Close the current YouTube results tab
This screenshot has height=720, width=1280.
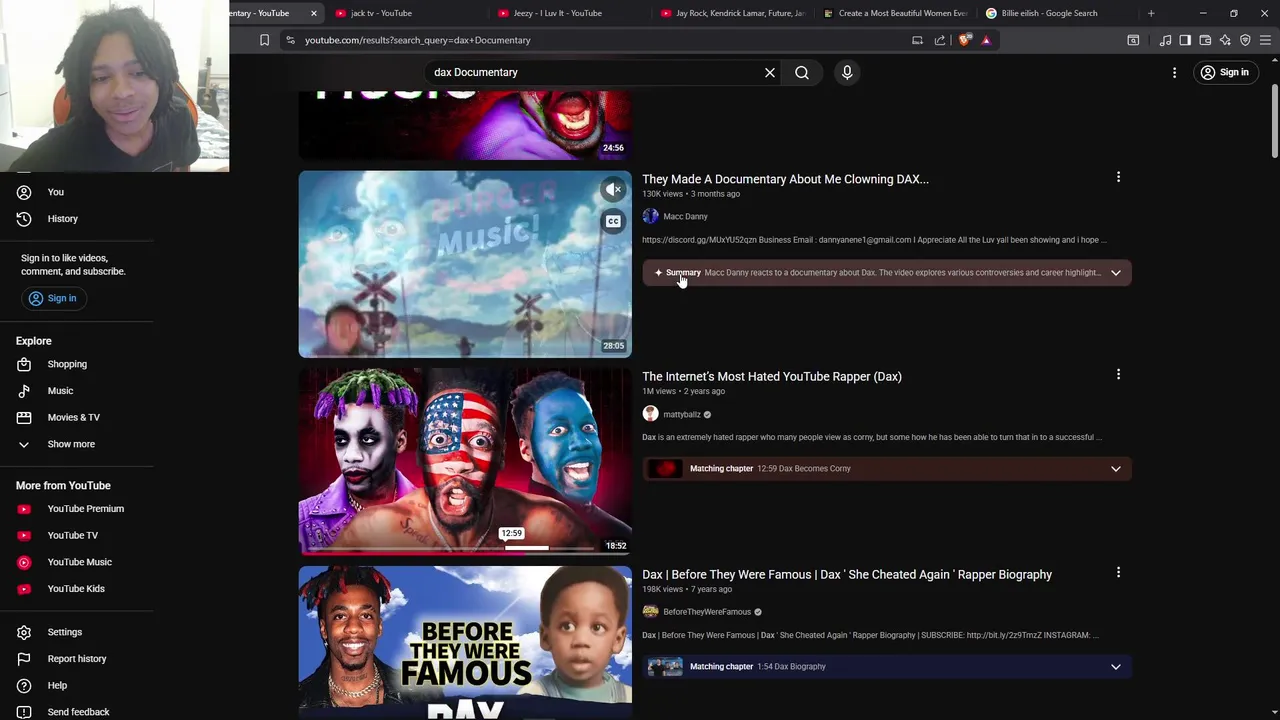tap(314, 13)
